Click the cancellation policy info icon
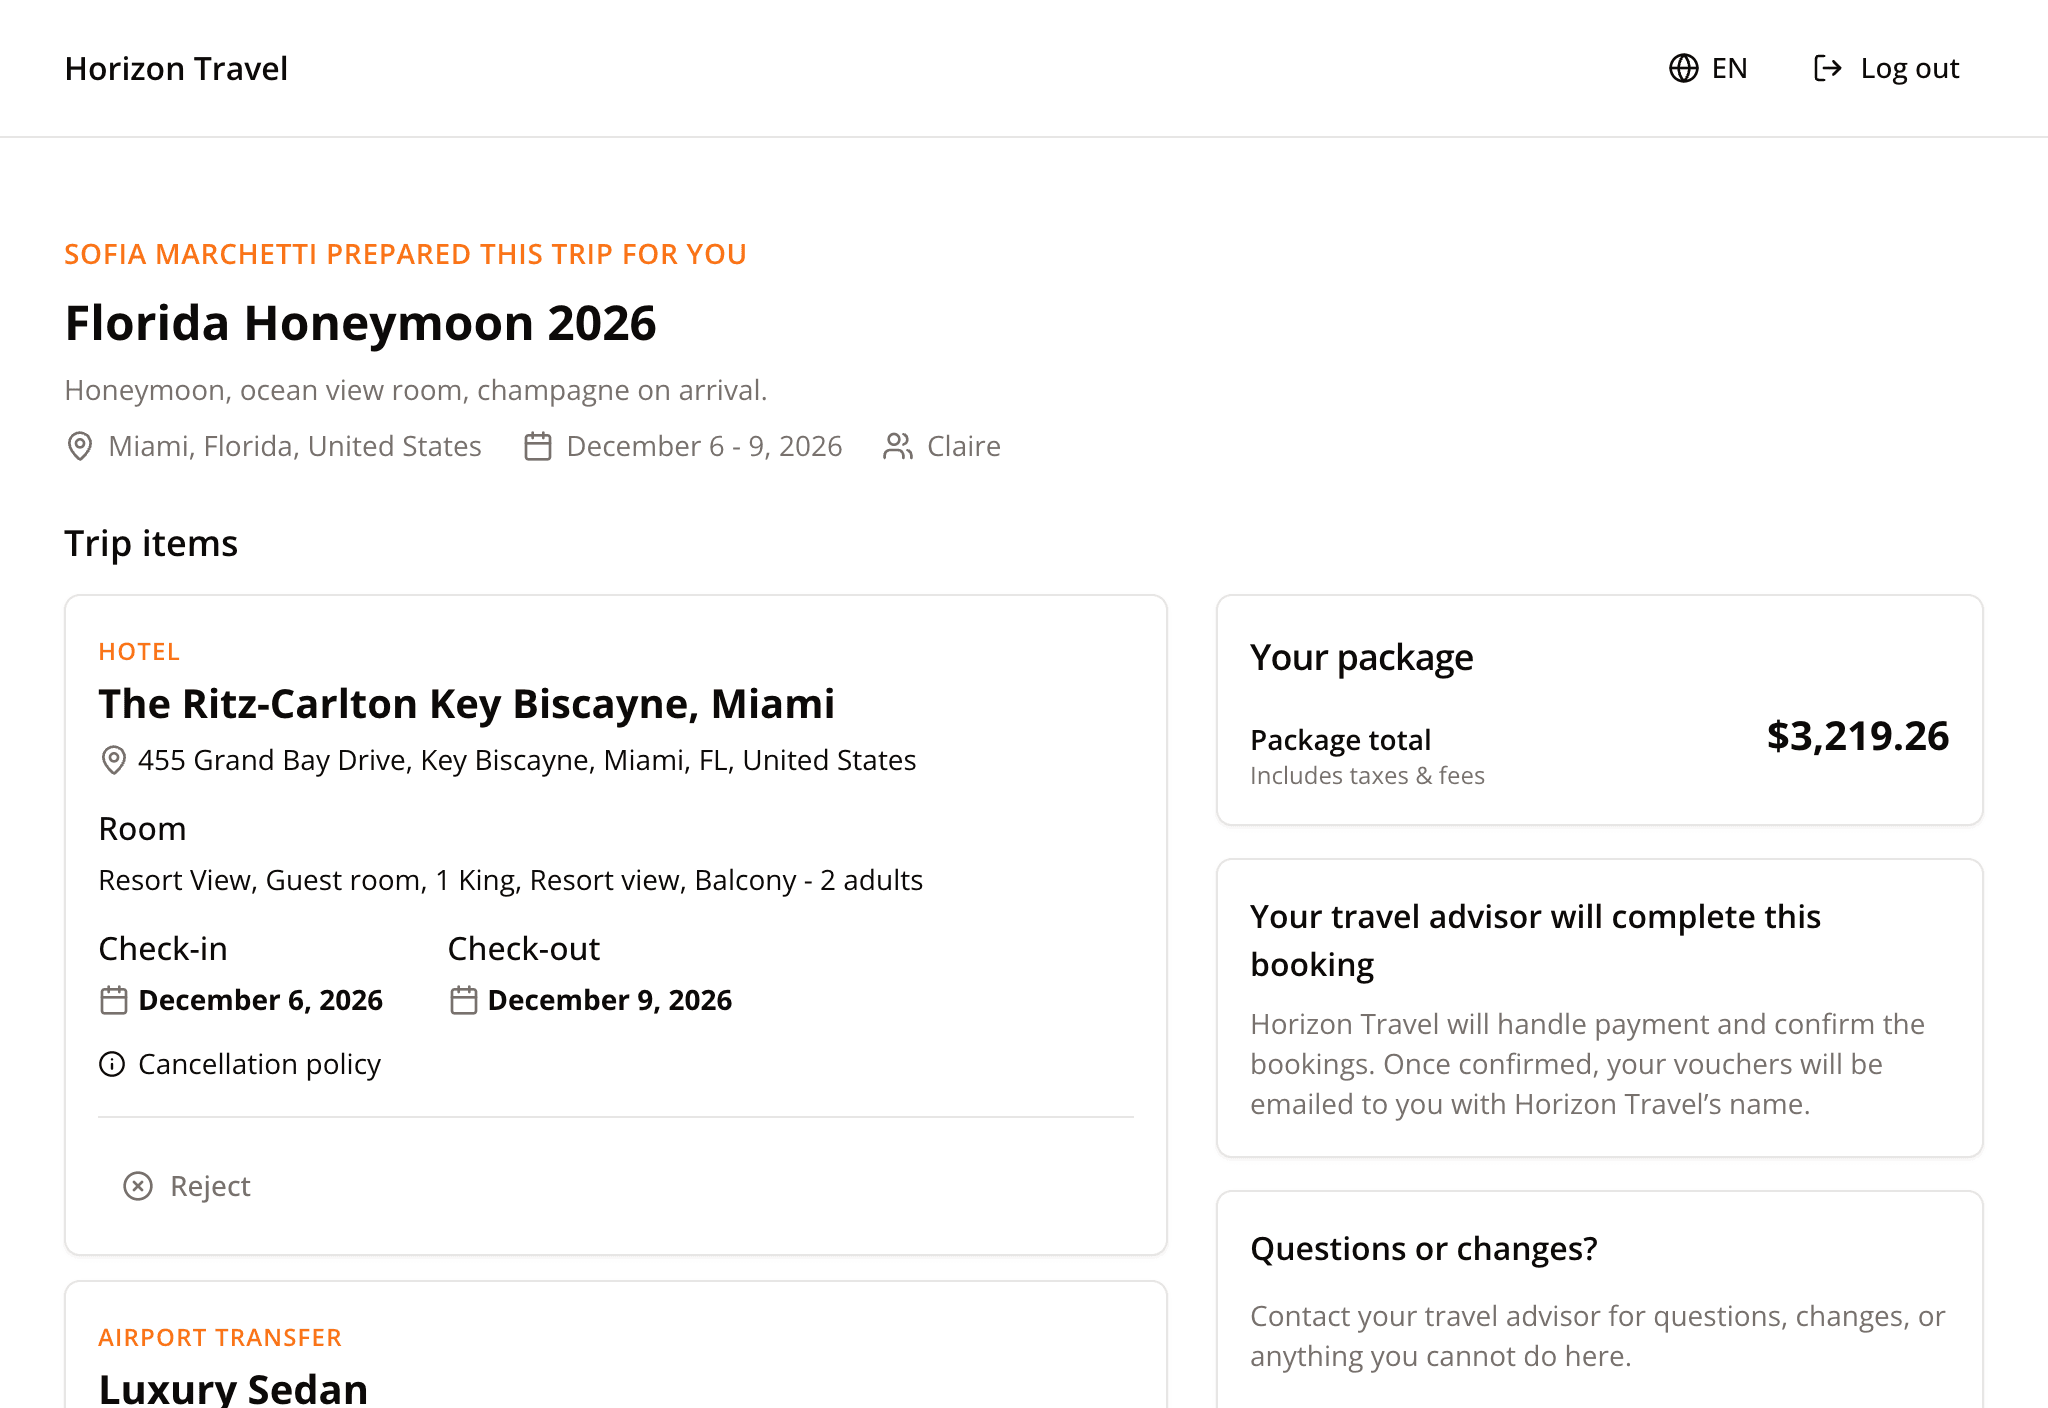This screenshot has height=1408, width=2048. click(112, 1064)
